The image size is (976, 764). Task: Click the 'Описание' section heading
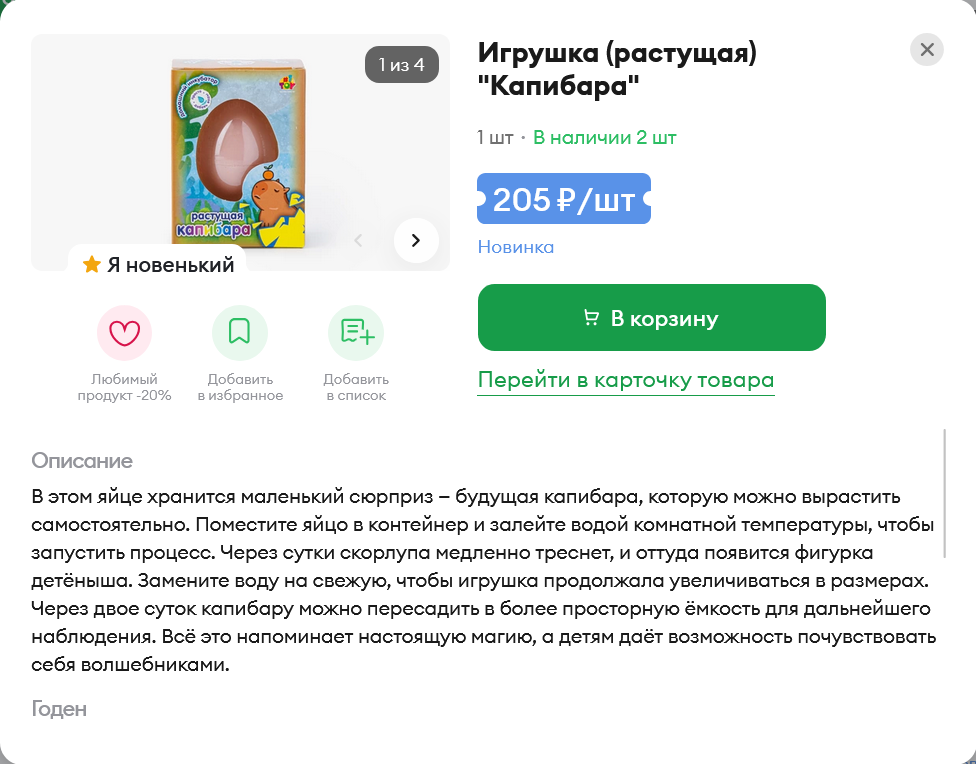pyautogui.click(x=82, y=461)
